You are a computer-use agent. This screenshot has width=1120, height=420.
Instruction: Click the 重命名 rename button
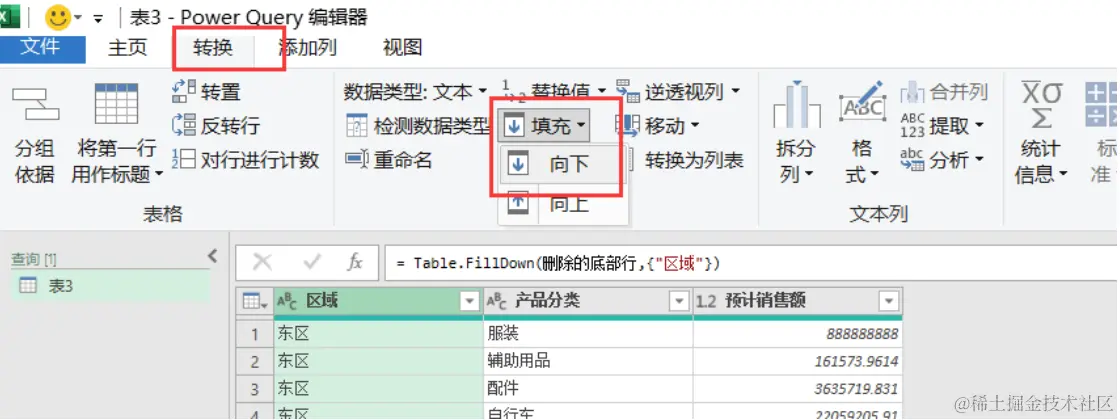click(389, 159)
